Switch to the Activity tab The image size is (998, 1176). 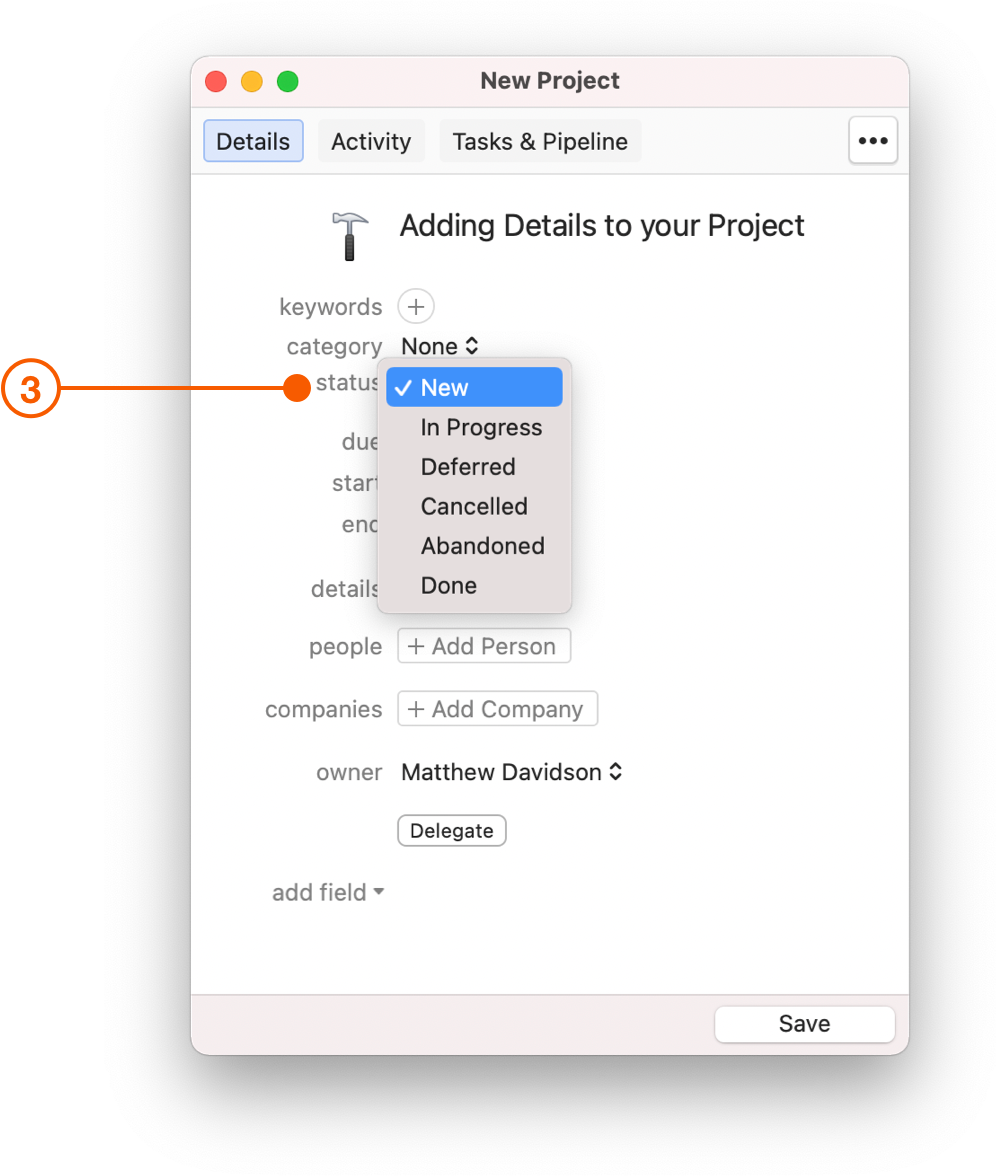[371, 141]
